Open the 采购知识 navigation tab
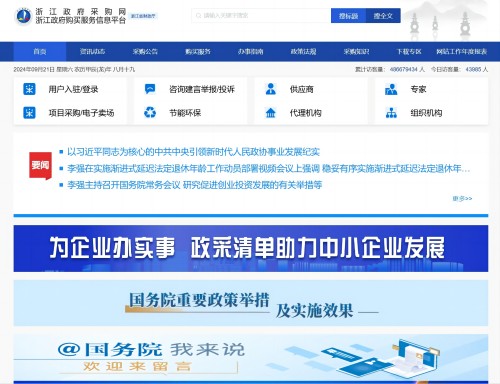 point(356,51)
